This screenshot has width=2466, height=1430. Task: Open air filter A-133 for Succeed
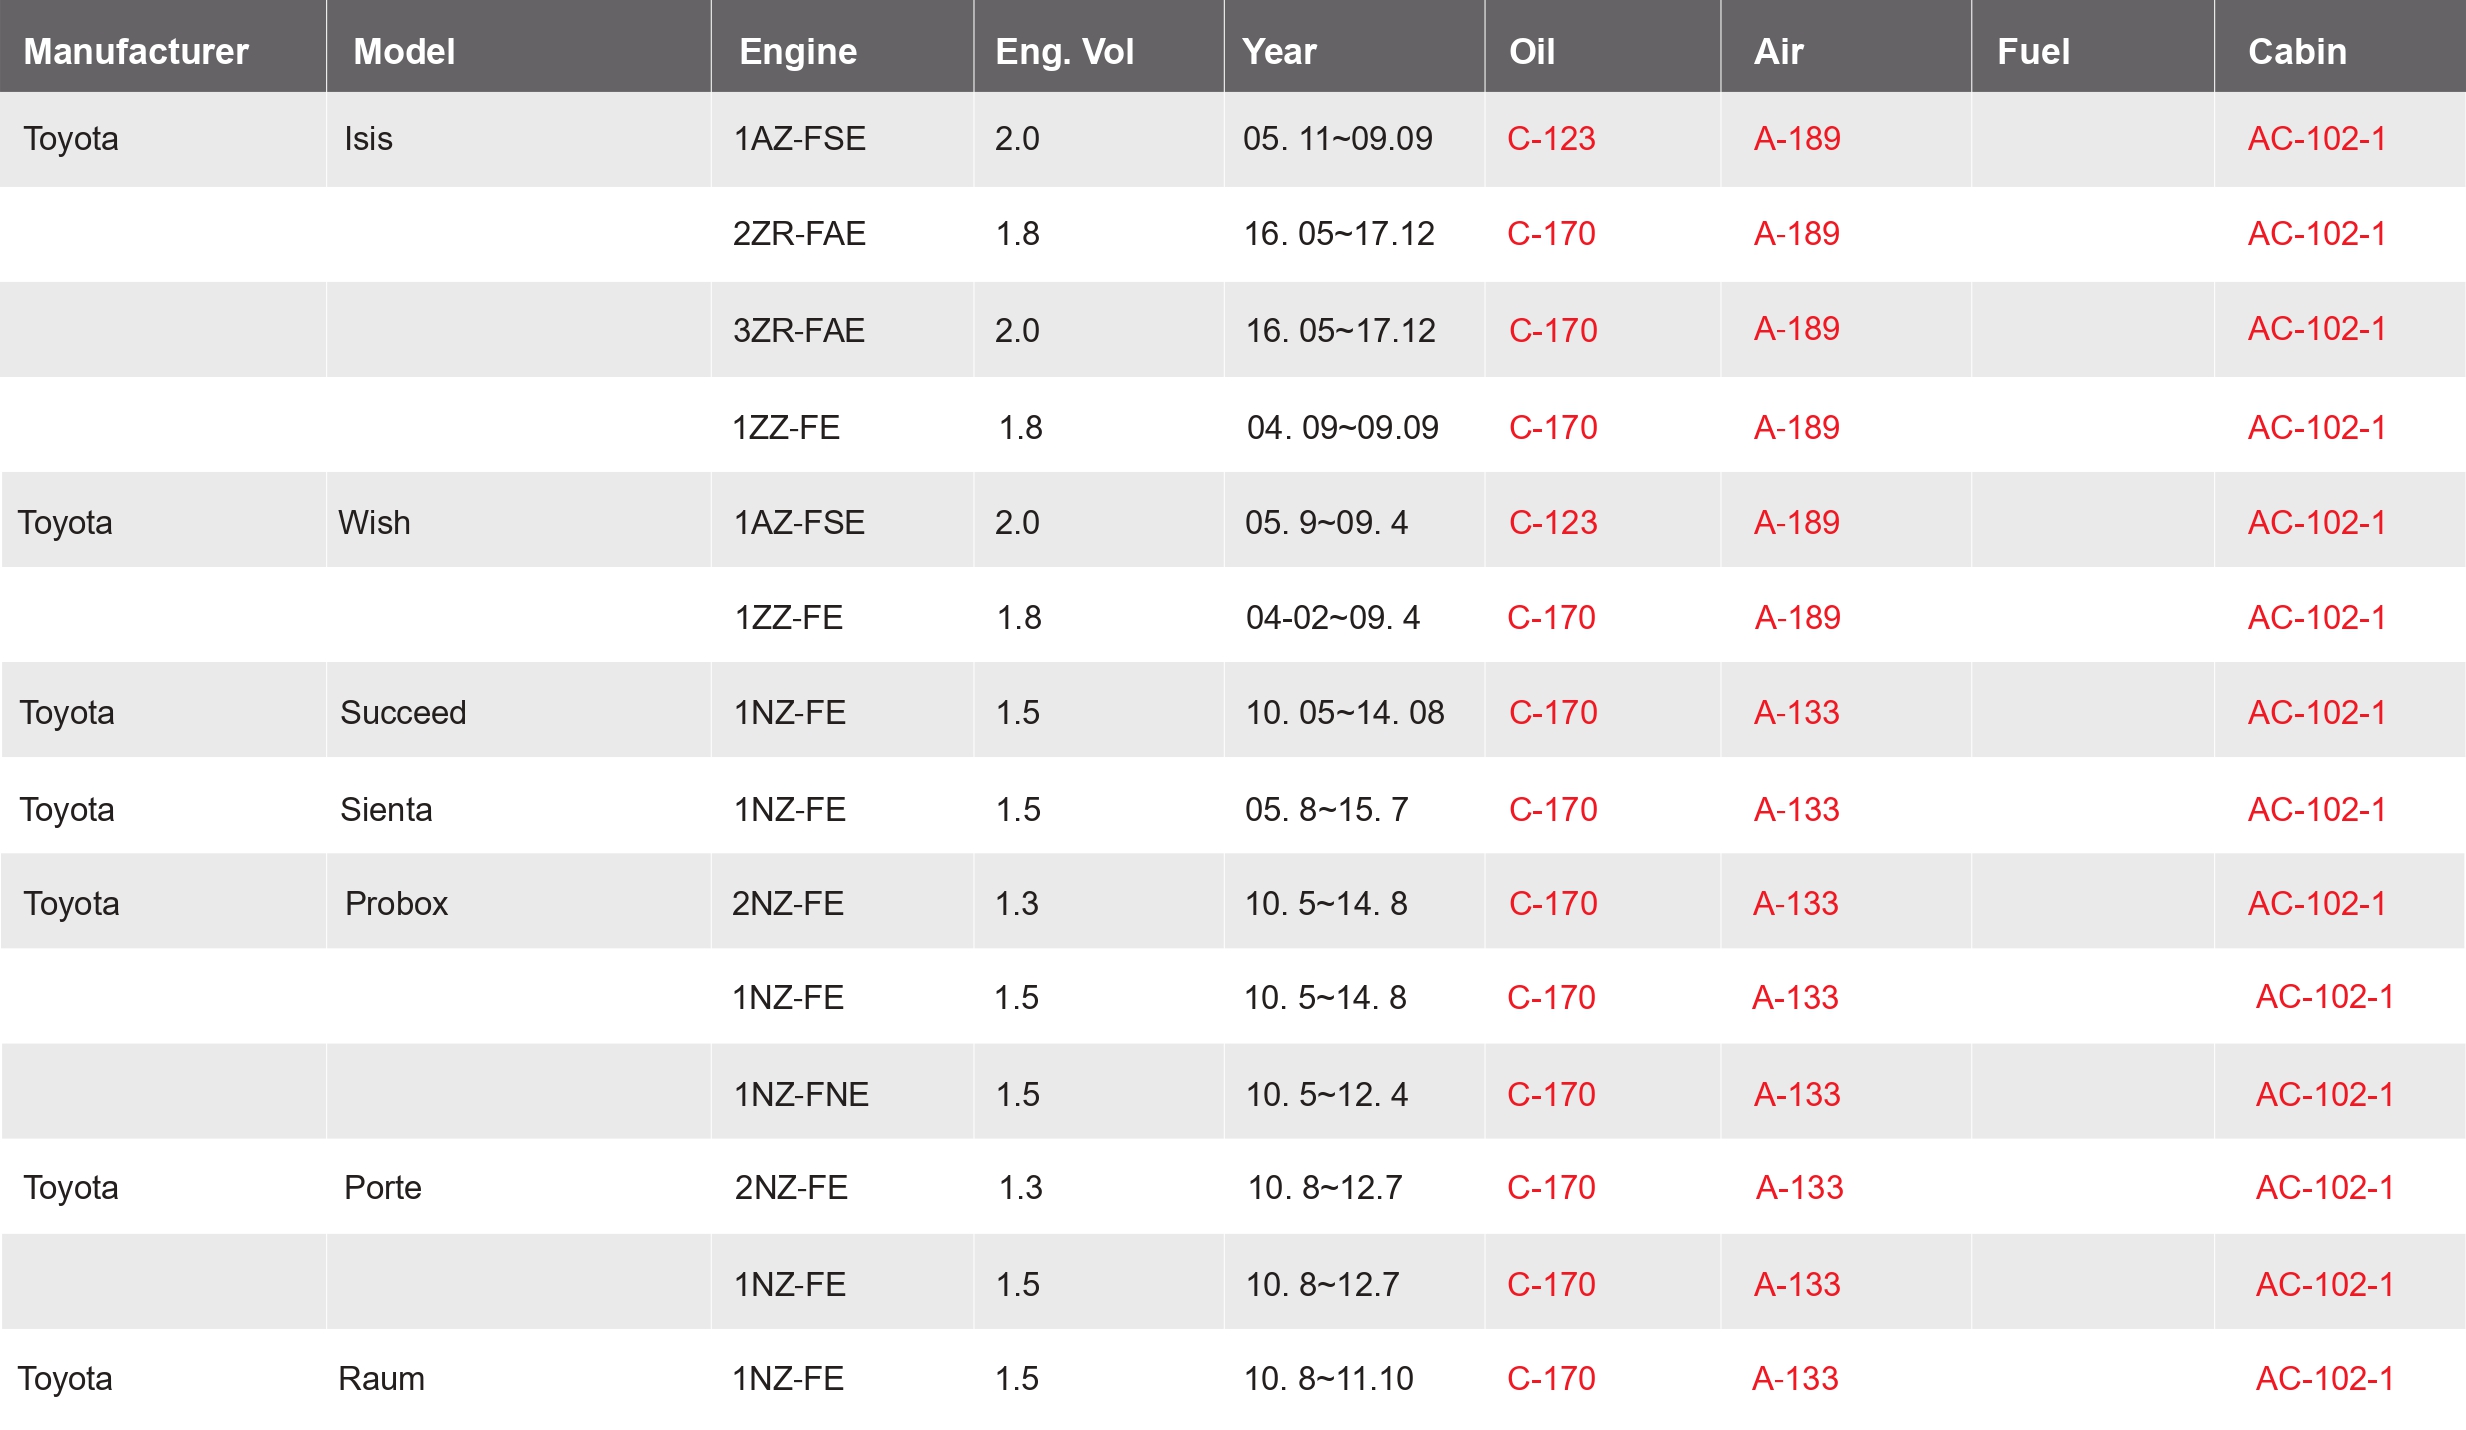[x=1796, y=712]
